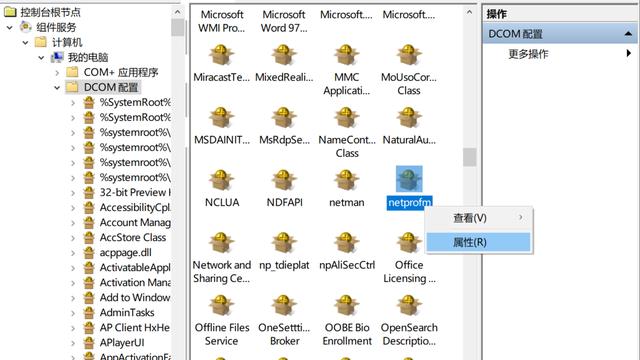Click tree pane scroll up arrow

pyautogui.click(x=177, y=12)
